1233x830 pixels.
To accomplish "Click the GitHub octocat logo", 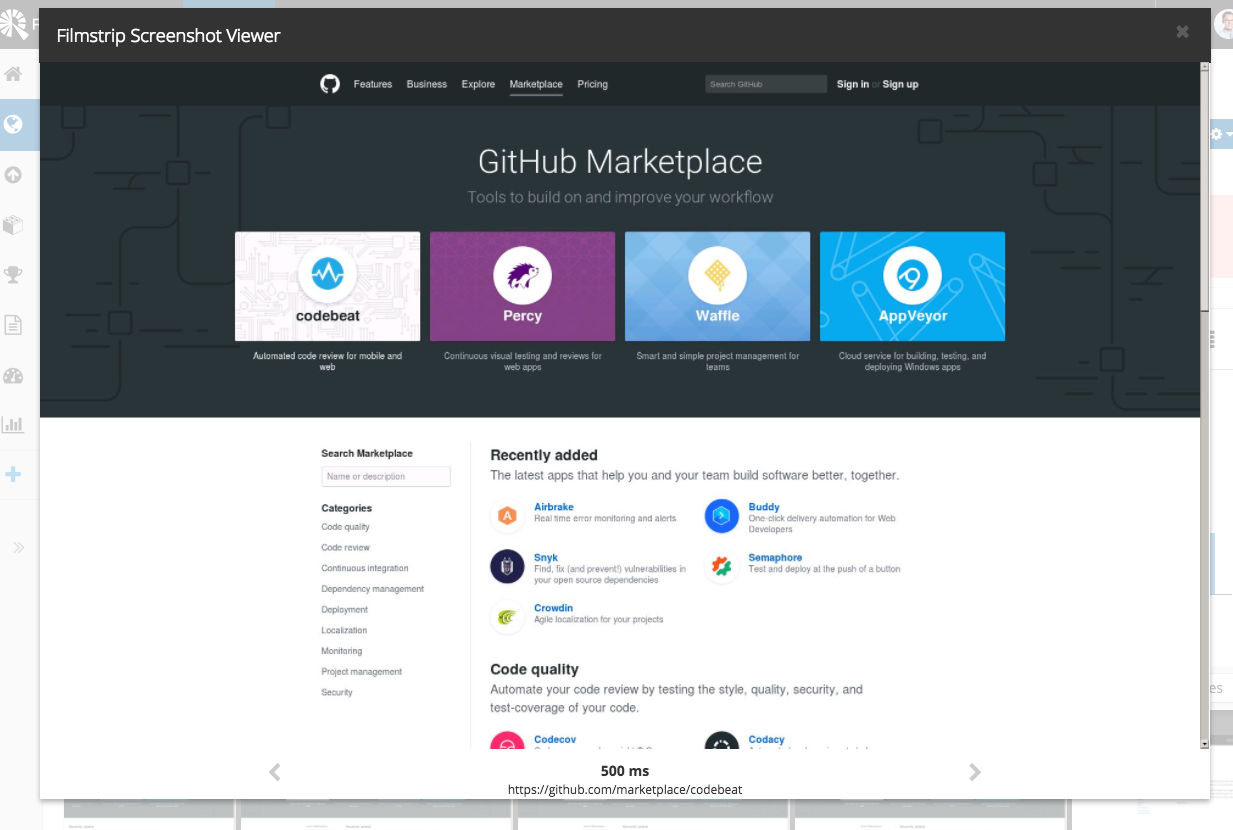I will tap(330, 84).
